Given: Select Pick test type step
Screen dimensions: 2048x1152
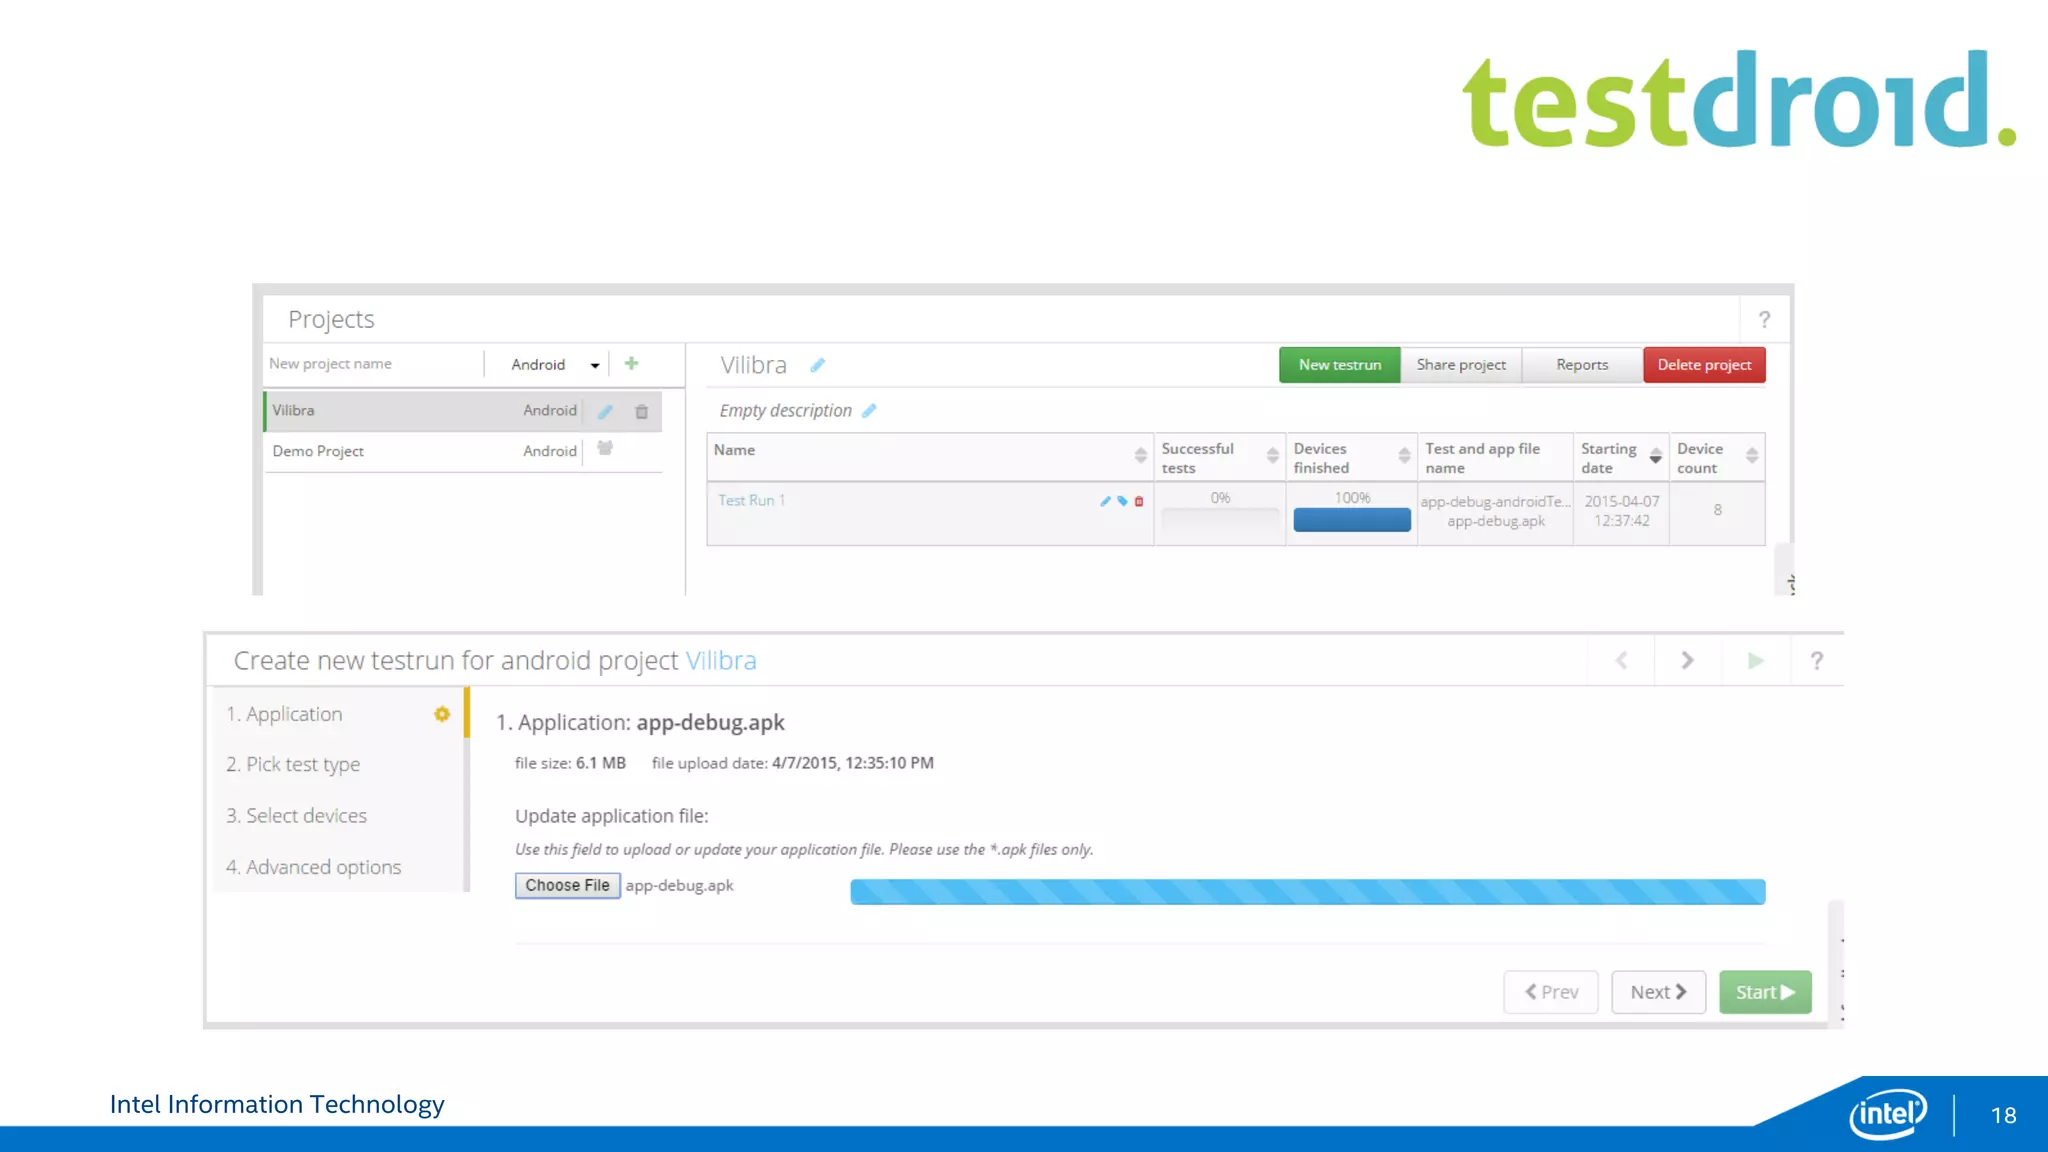Looking at the screenshot, I should [293, 765].
